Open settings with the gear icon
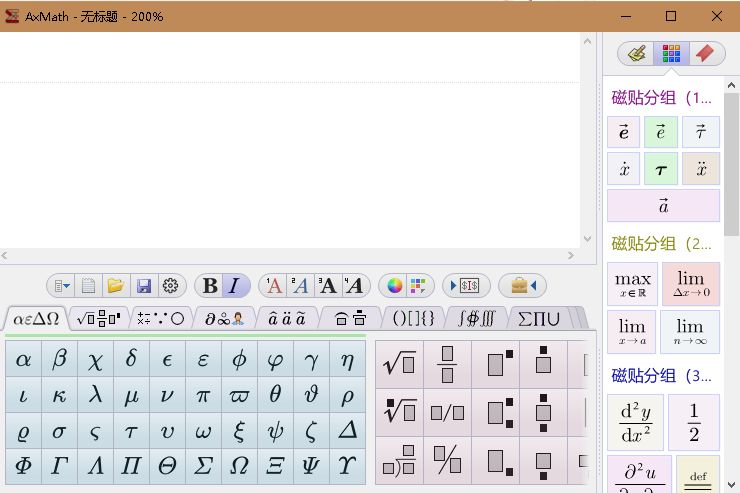740x493 pixels. [170, 285]
